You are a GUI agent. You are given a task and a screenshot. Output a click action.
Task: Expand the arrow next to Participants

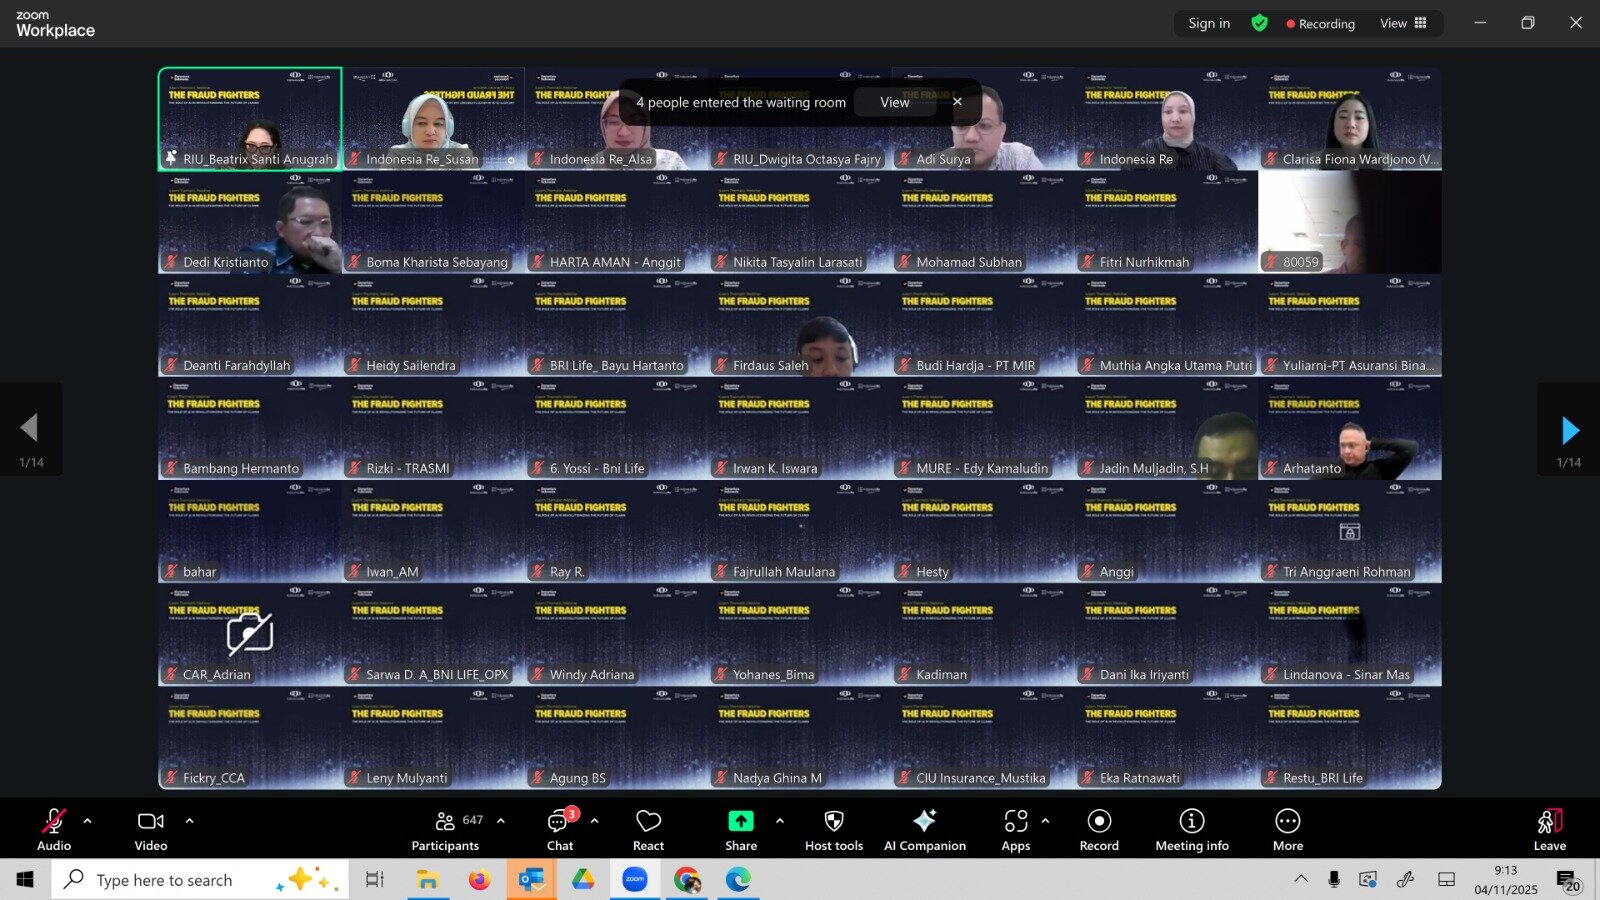[x=501, y=821]
